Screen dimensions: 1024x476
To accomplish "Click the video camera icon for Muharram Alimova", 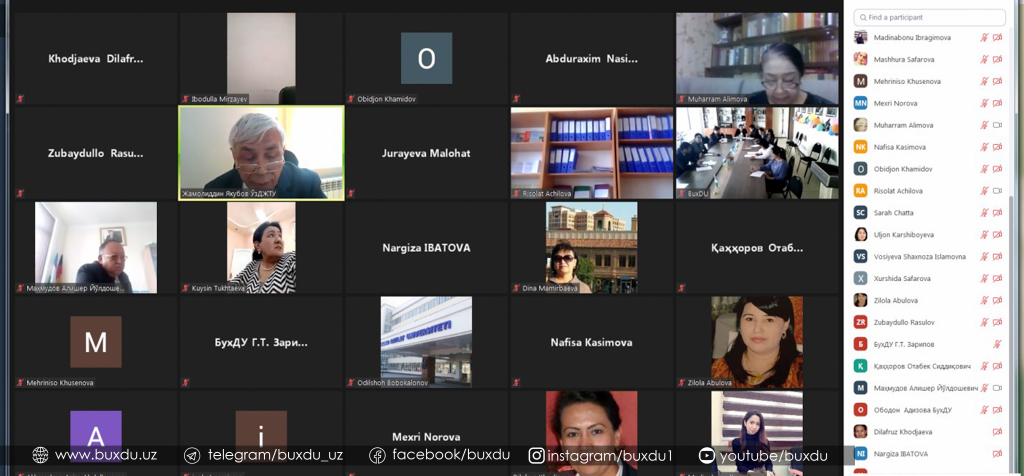I will 997,125.
